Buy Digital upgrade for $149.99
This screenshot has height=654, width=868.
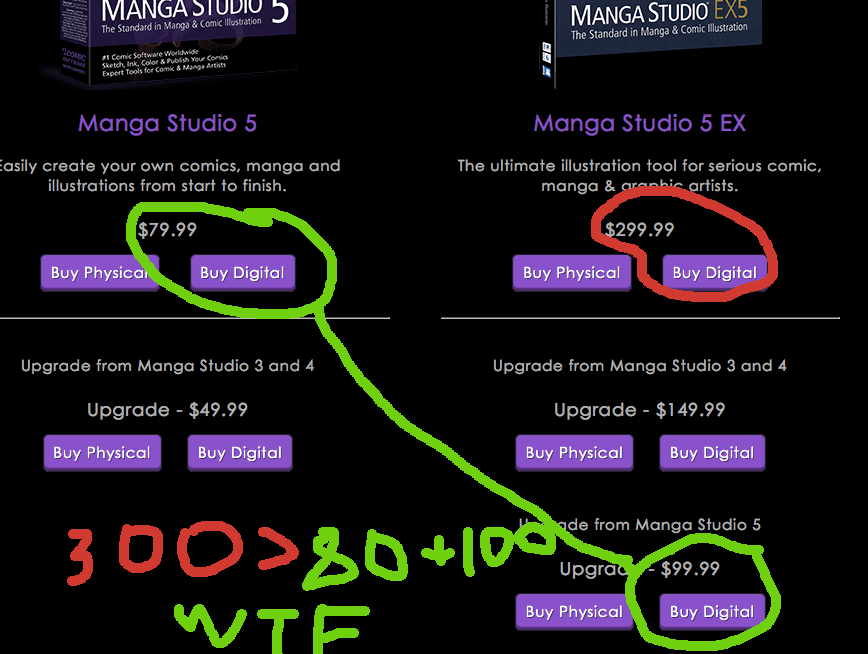click(x=712, y=452)
